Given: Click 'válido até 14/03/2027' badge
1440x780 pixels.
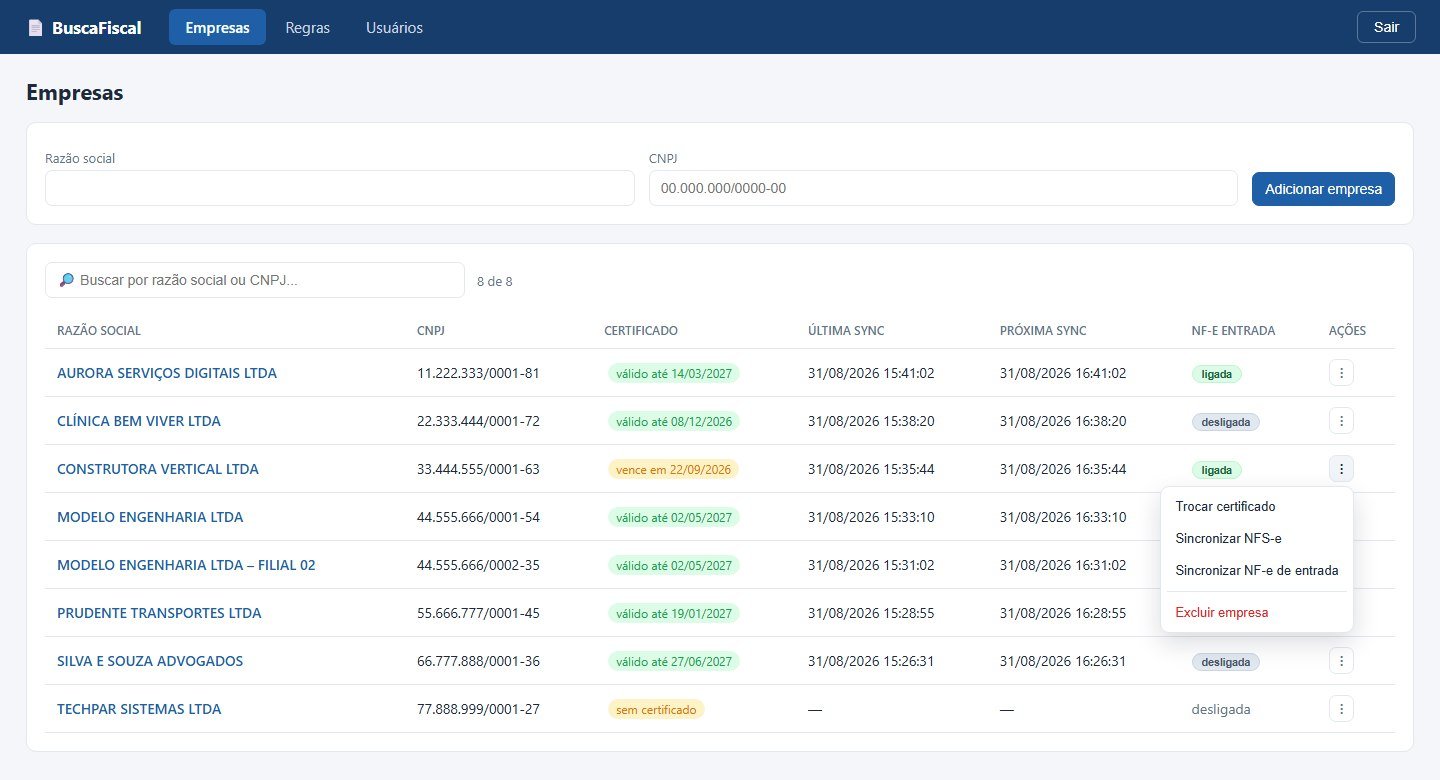Looking at the screenshot, I should click(x=674, y=374).
